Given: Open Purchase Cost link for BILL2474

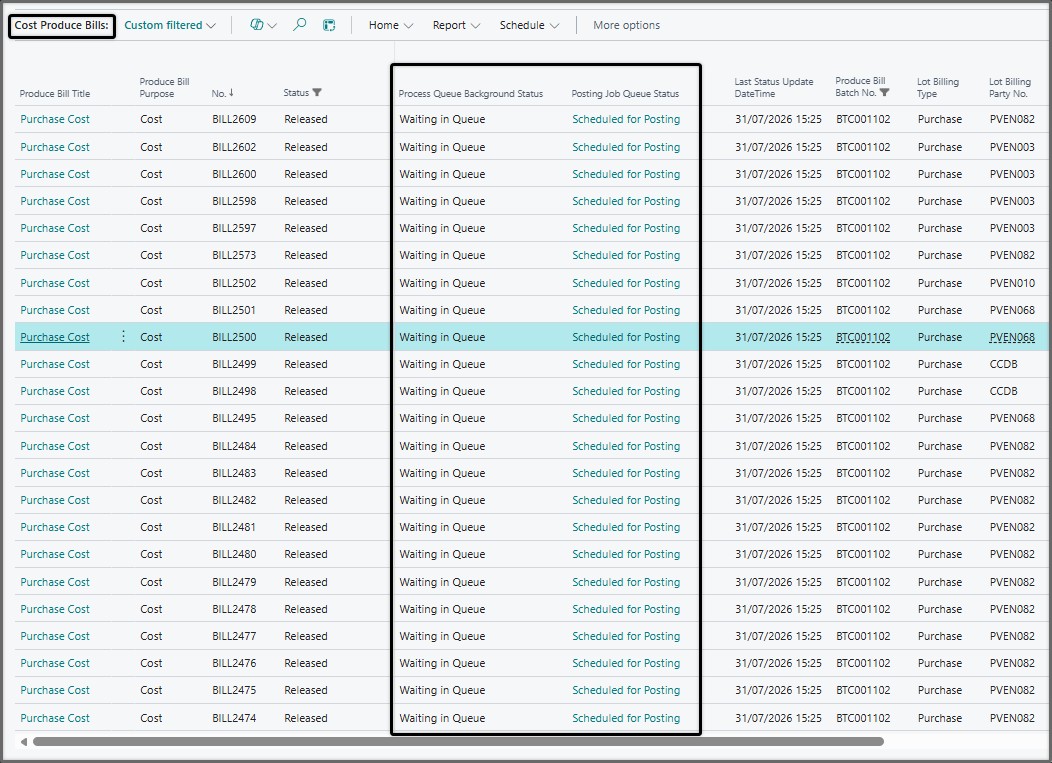Looking at the screenshot, I should [55, 718].
